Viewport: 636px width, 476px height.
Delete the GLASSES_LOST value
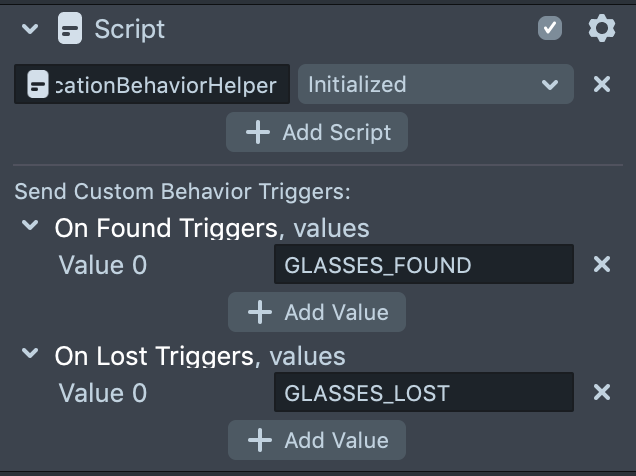[602, 393]
